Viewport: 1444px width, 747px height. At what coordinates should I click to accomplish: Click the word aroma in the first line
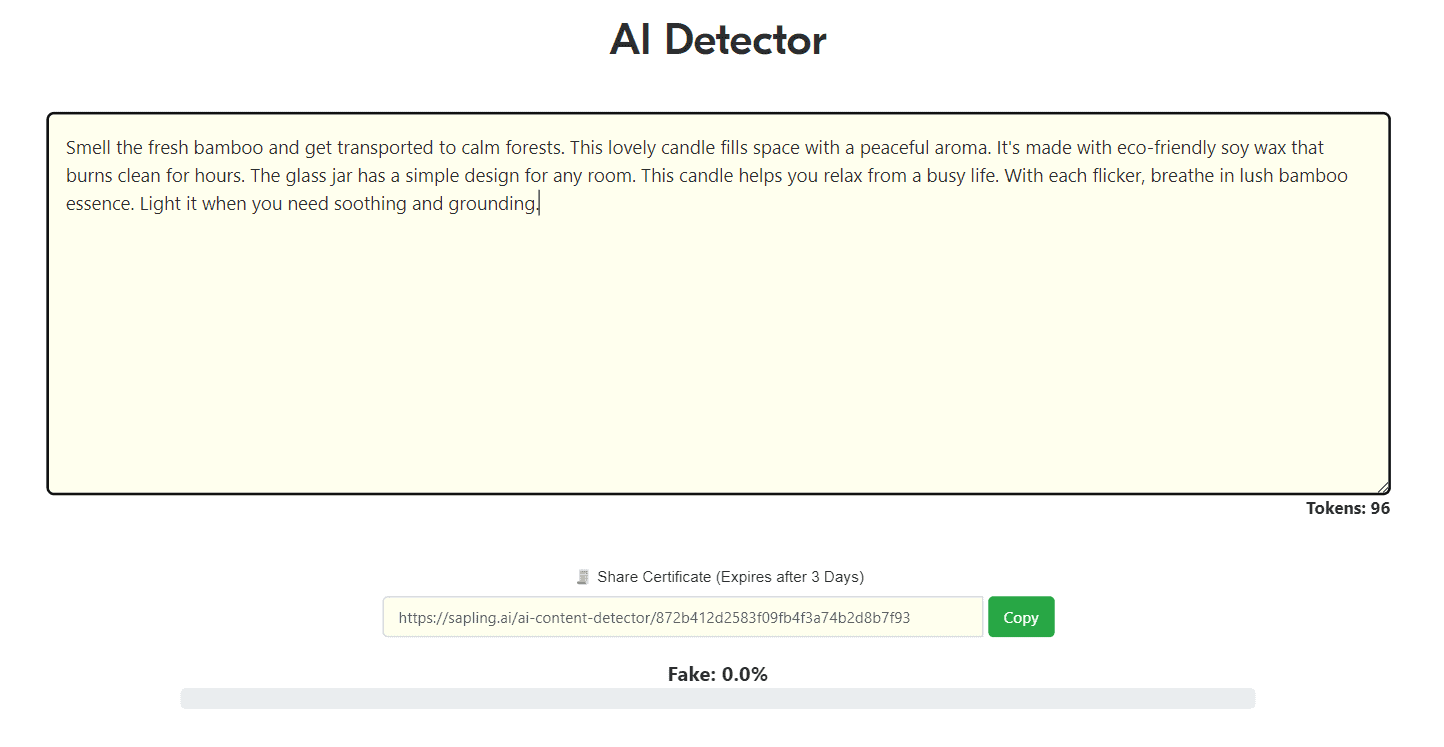[964, 148]
